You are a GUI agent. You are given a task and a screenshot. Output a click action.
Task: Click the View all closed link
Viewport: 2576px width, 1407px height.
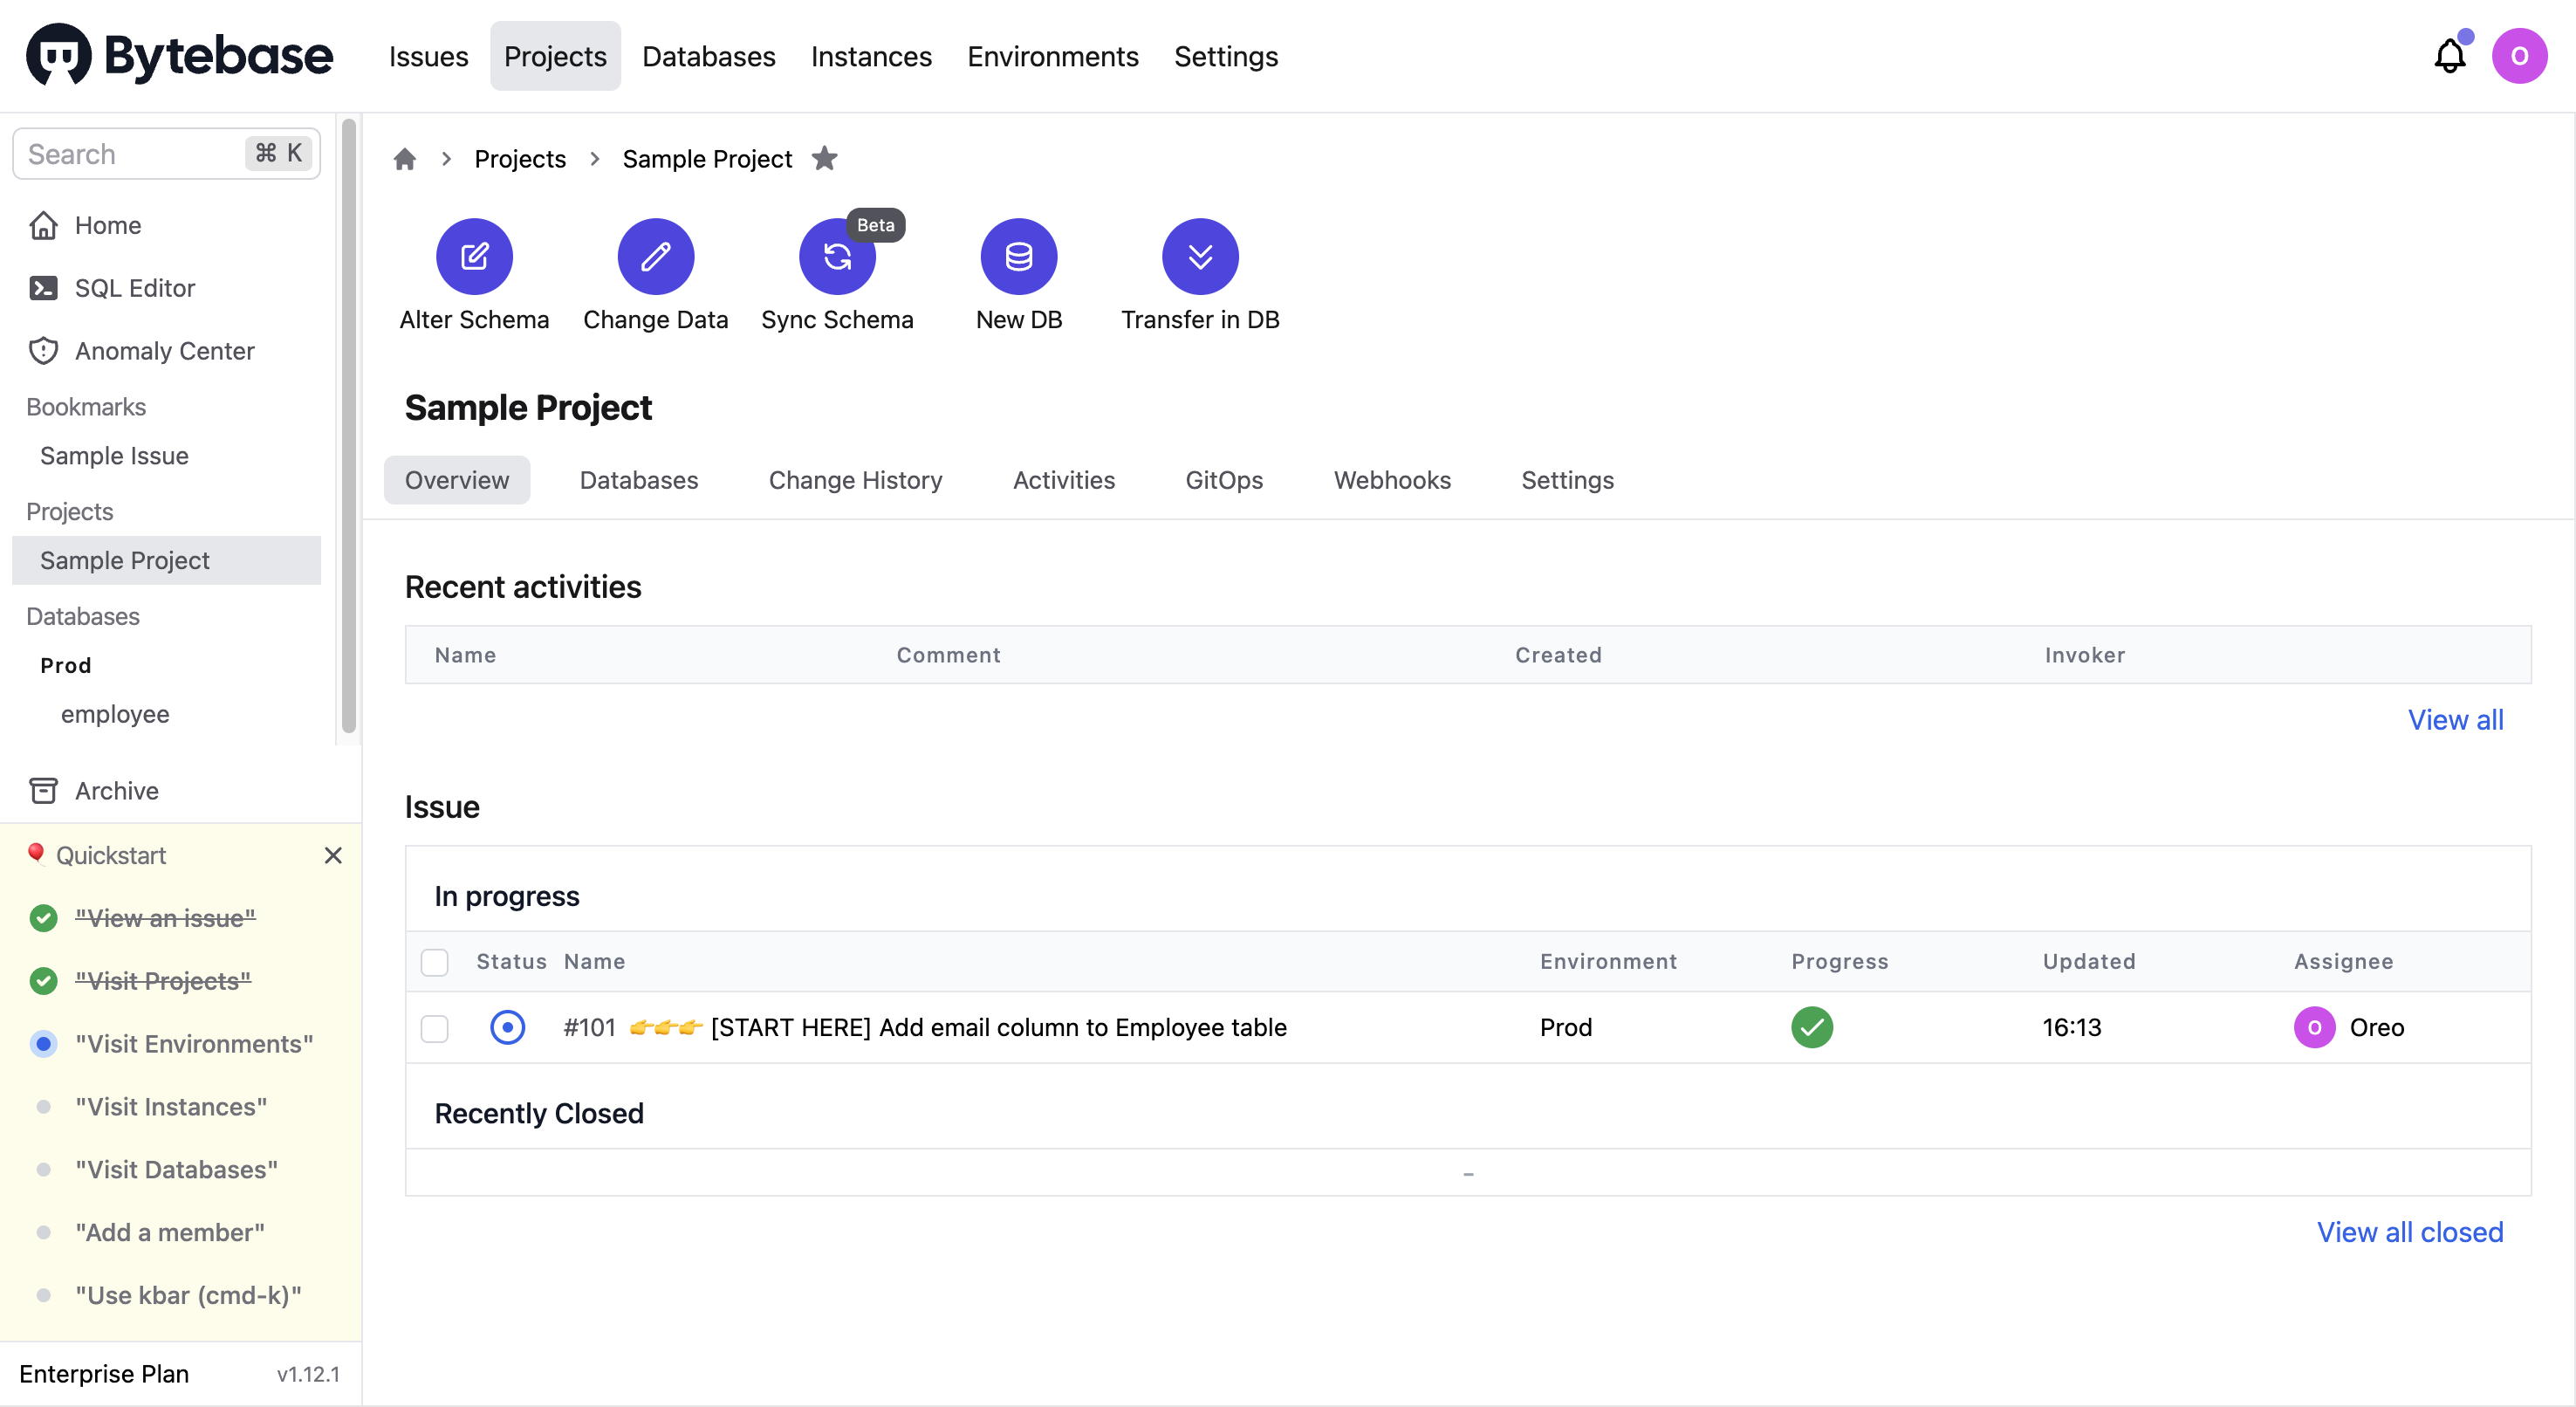click(2409, 1231)
